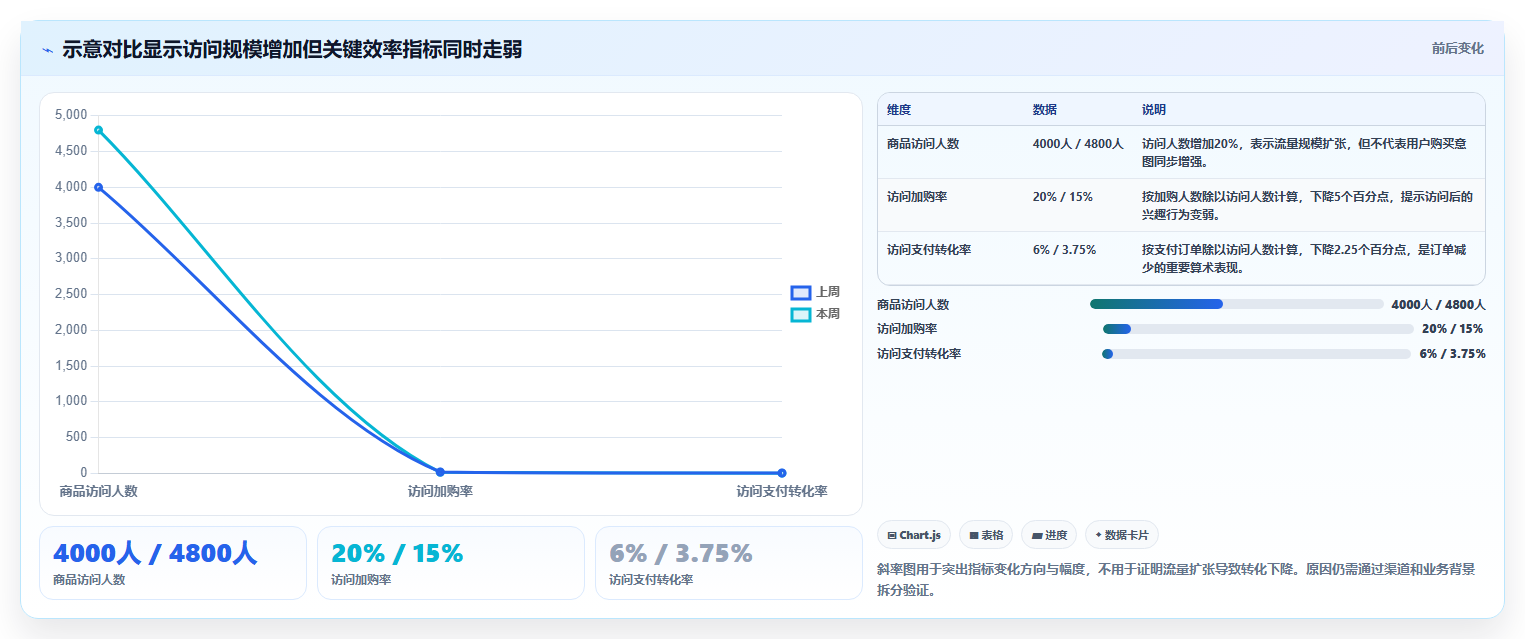Click the 前后变化 tag in the header
Image resolution: width=1525 pixels, height=639 pixels.
[x=1457, y=48]
